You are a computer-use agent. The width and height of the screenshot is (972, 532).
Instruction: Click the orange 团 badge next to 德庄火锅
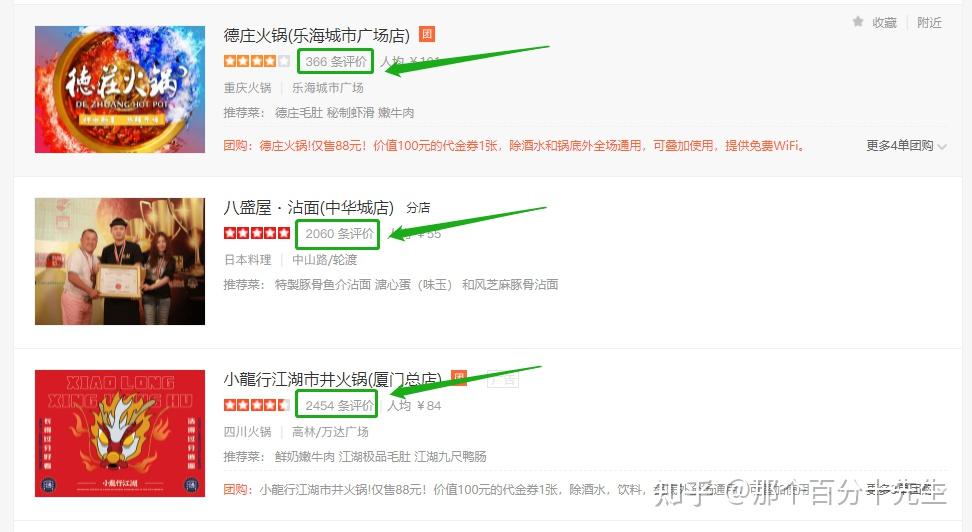[427, 34]
